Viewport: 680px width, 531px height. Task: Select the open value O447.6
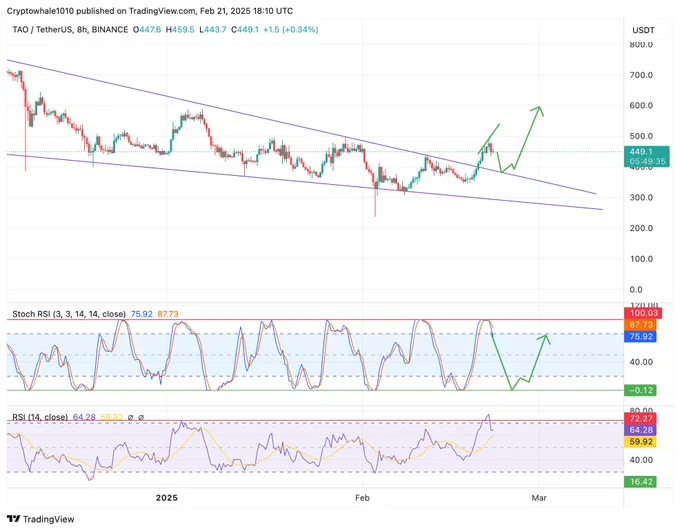(x=147, y=30)
